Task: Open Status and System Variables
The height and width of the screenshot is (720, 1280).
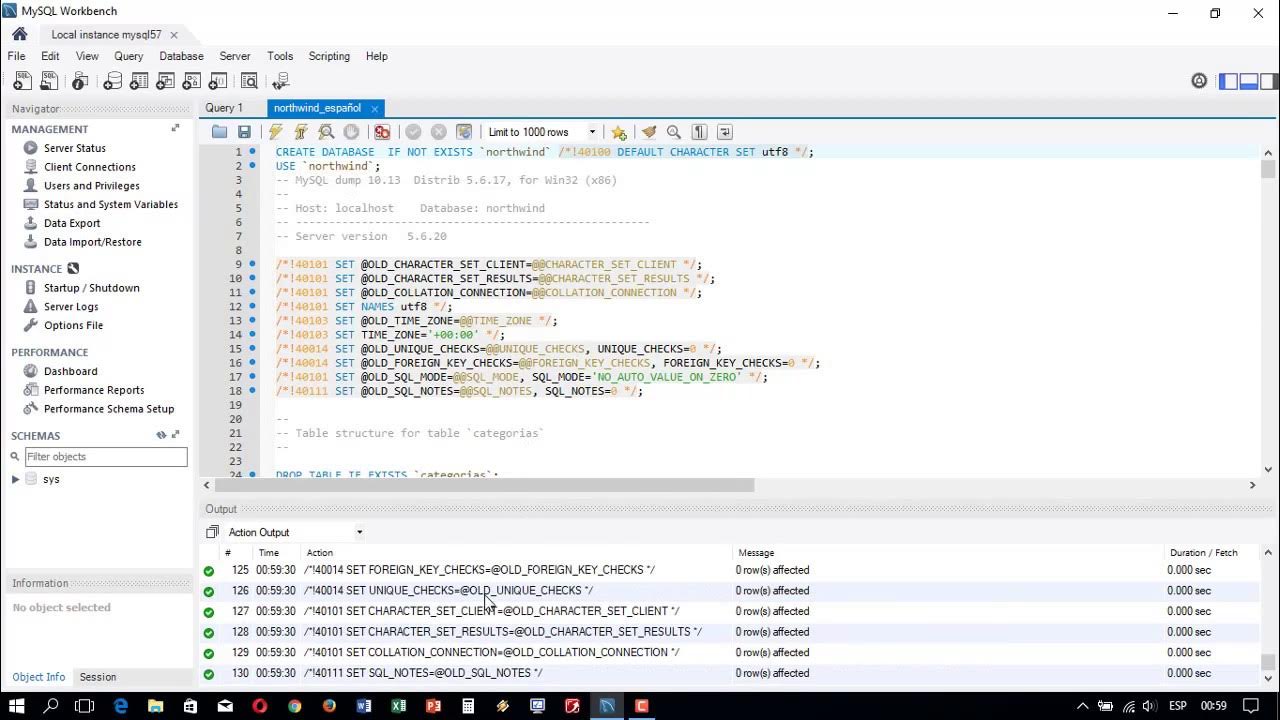Action: coord(111,204)
